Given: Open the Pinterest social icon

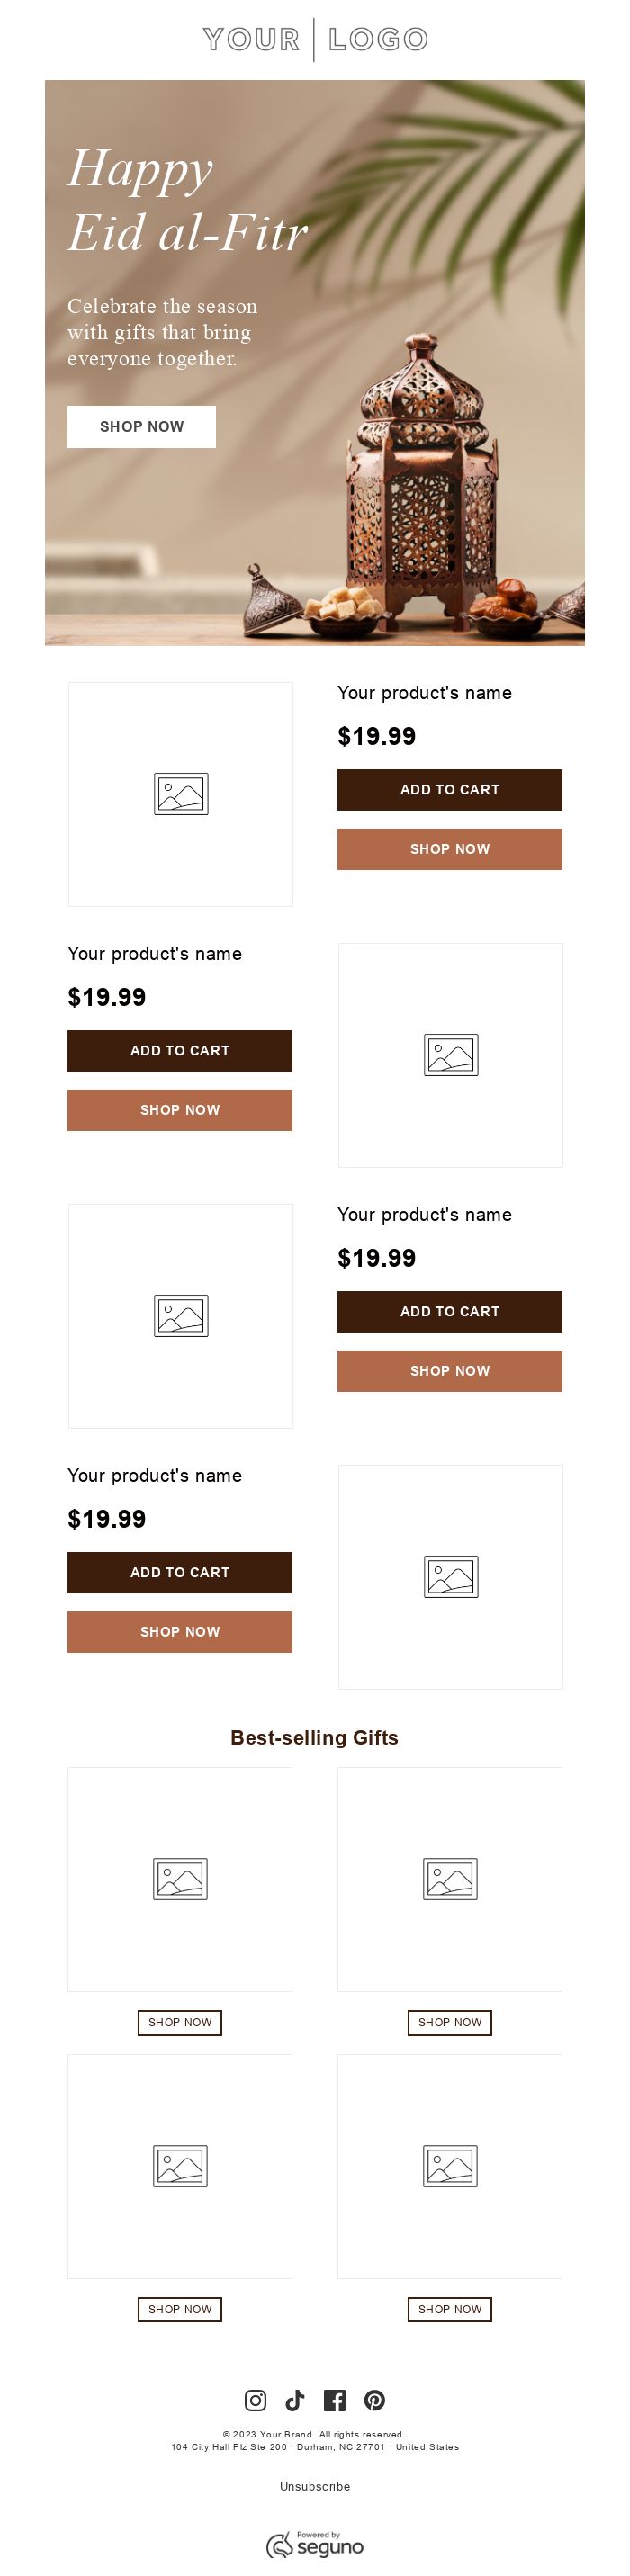Looking at the screenshot, I should tap(375, 2400).
